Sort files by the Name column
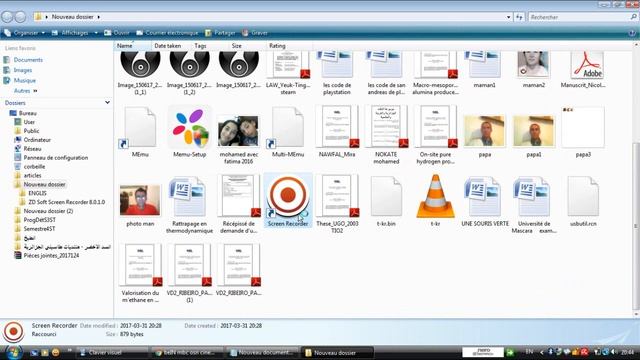This screenshot has height=360, width=640. click(133, 46)
